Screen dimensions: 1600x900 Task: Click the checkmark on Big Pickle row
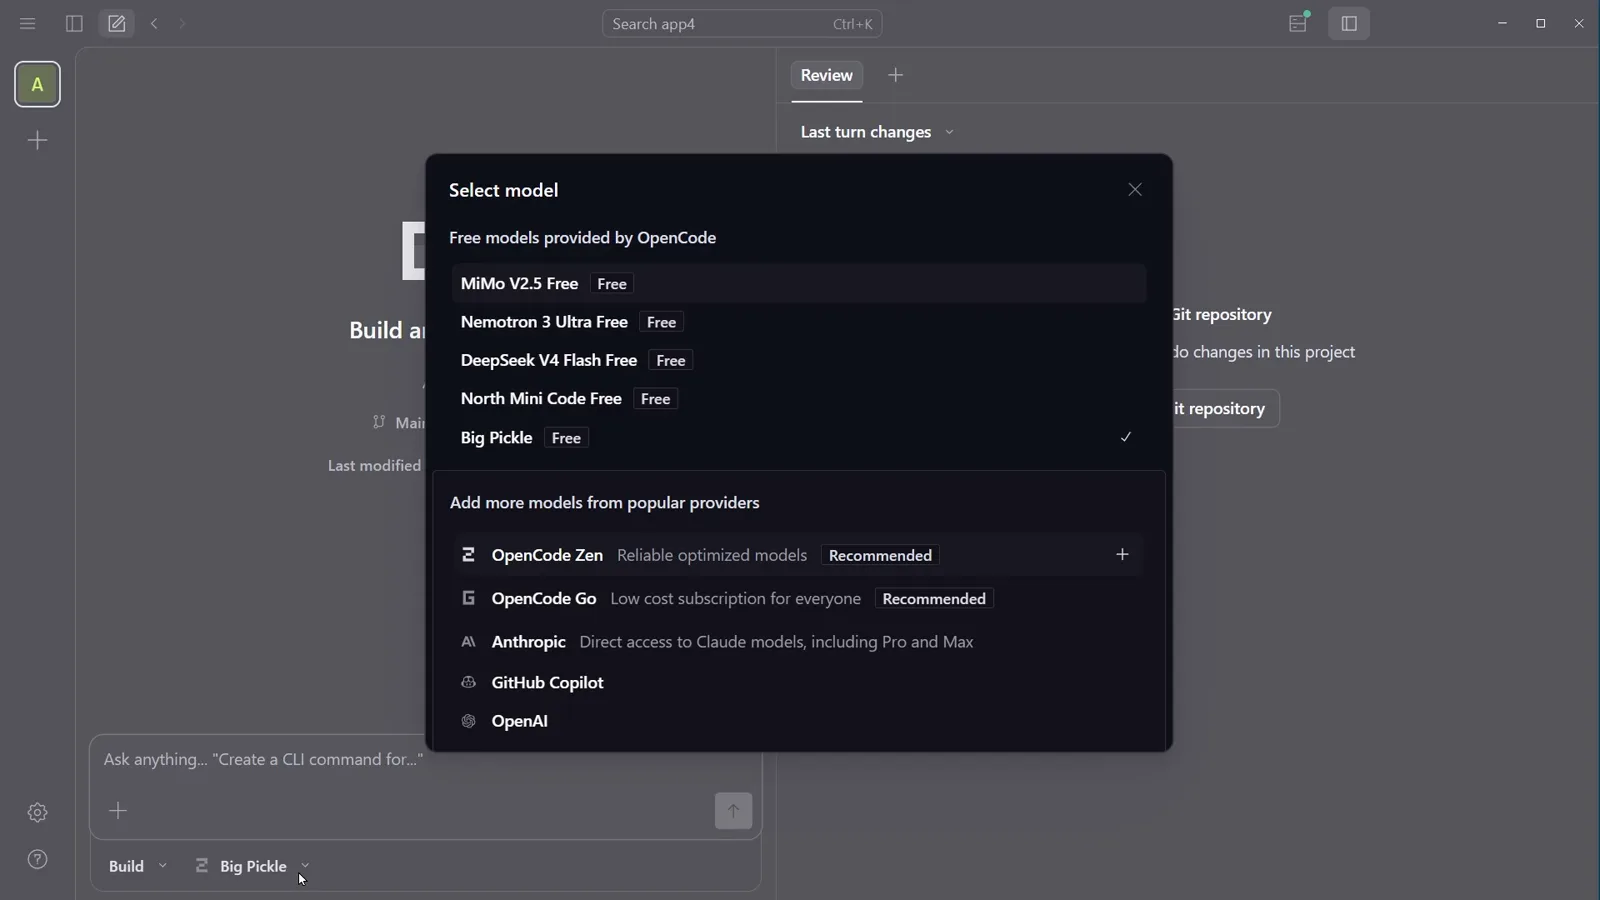click(x=1126, y=437)
